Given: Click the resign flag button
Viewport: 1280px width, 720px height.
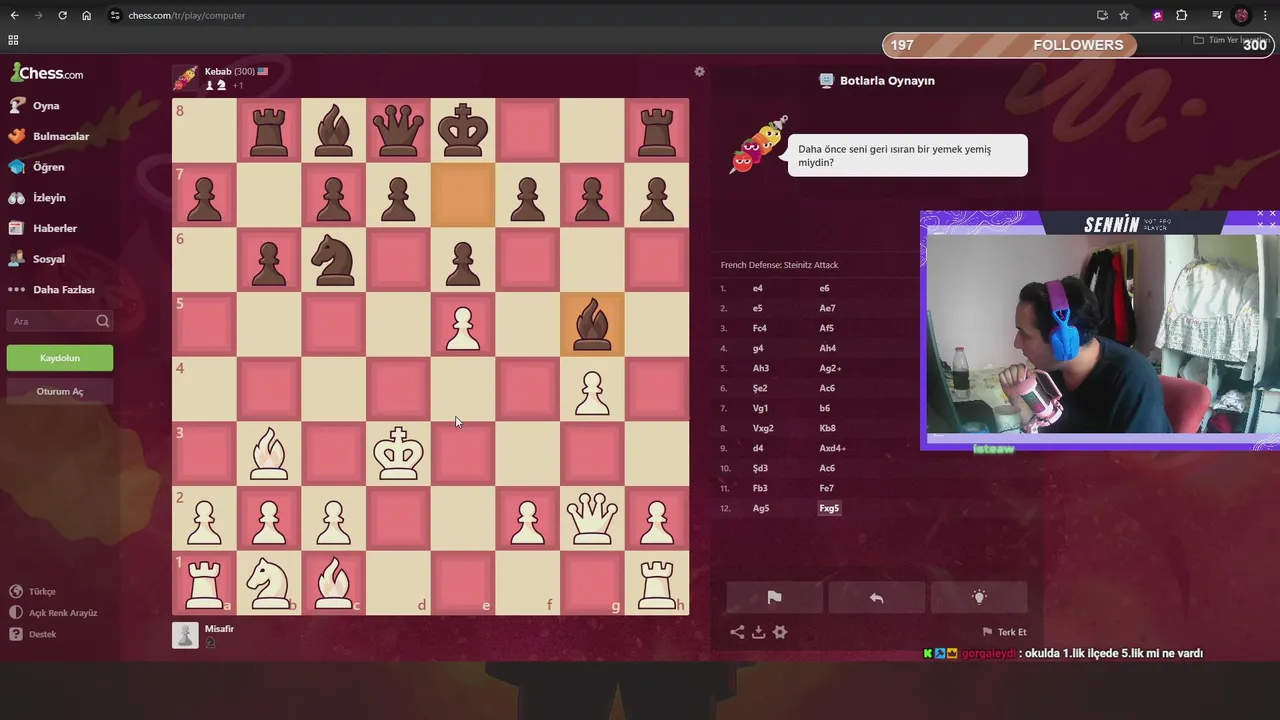Looking at the screenshot, I should 774,597.
